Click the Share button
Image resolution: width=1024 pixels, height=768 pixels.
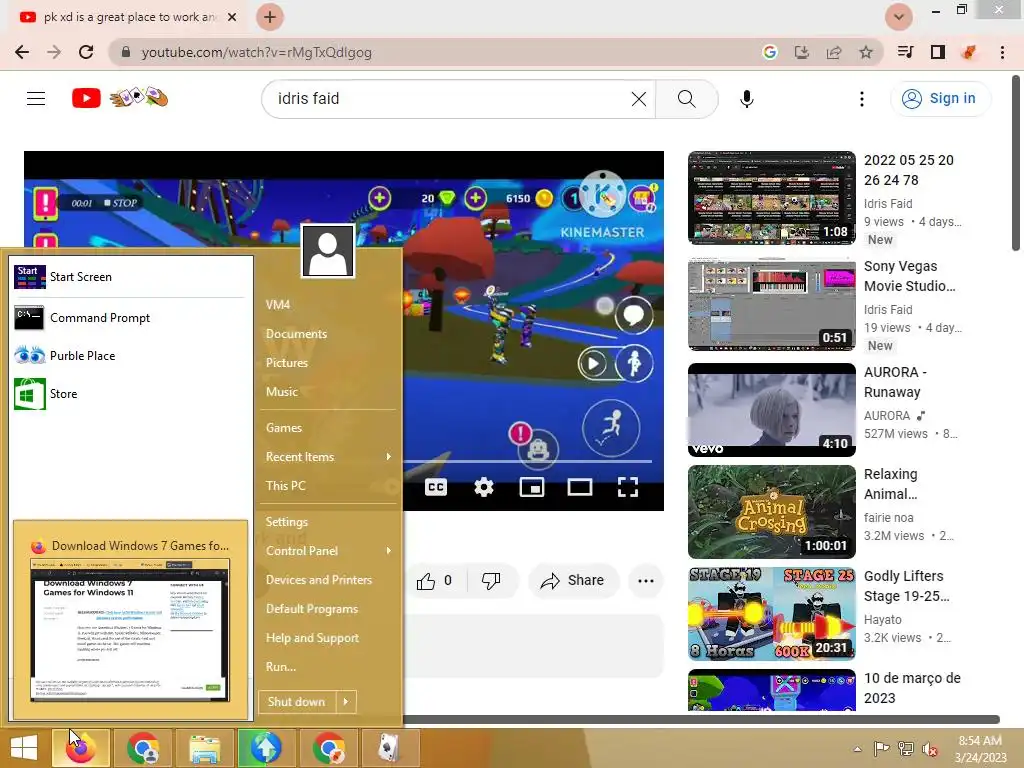tap(573, 581)
